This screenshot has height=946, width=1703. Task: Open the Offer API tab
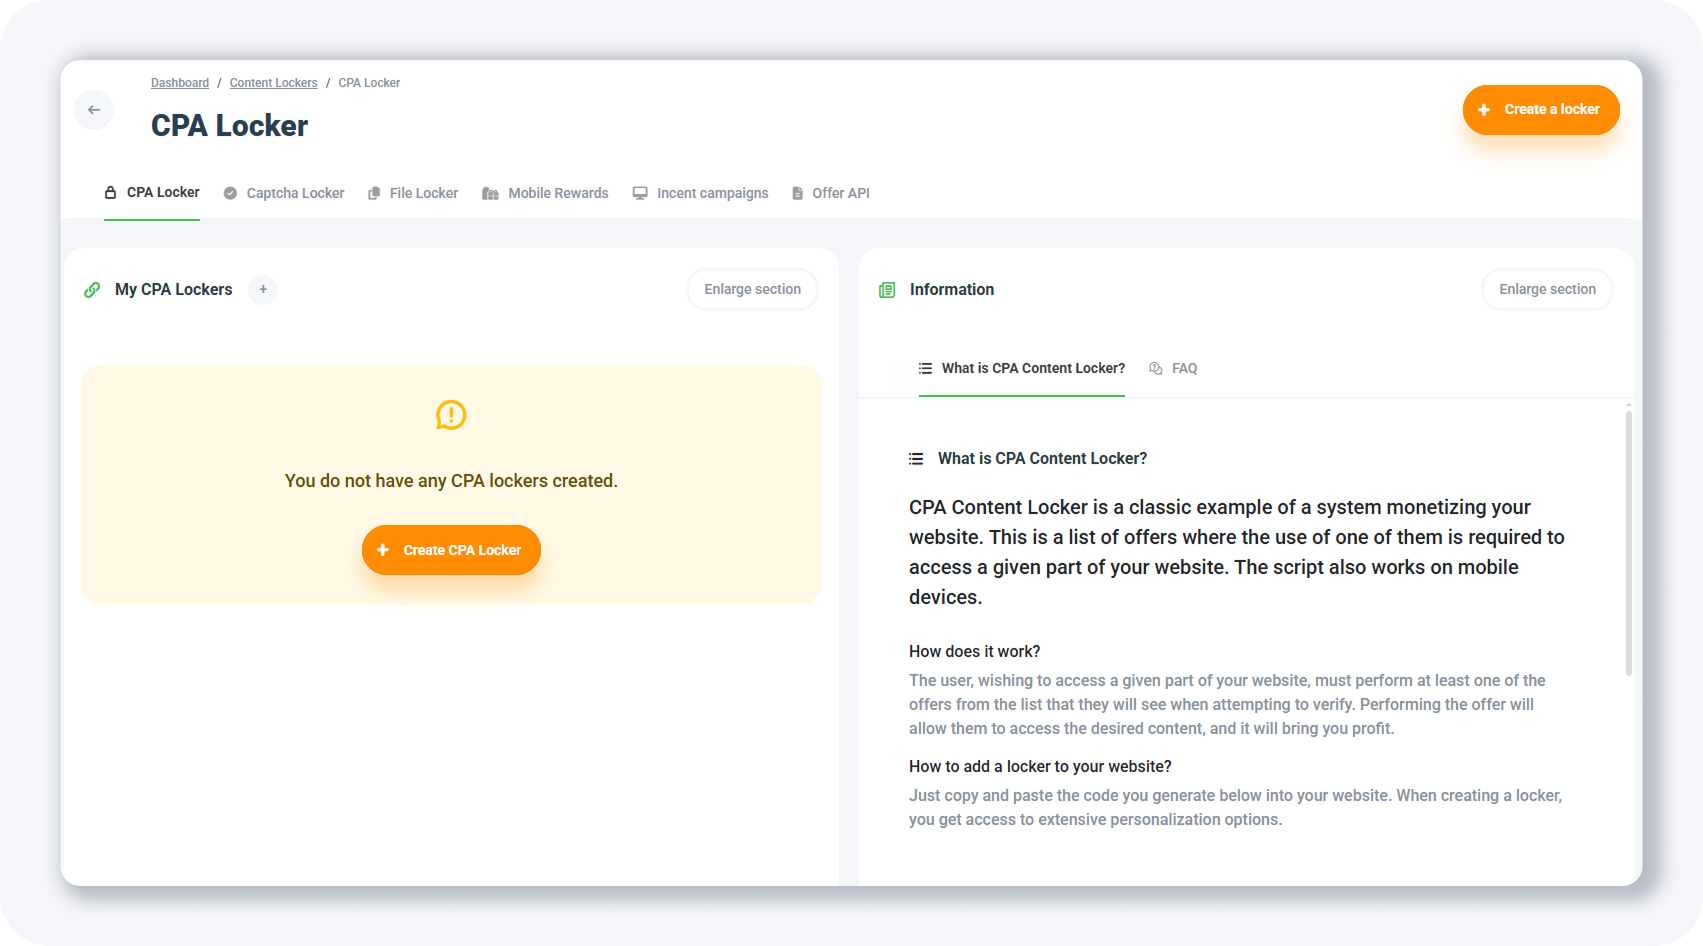click(x=830, y=193)
